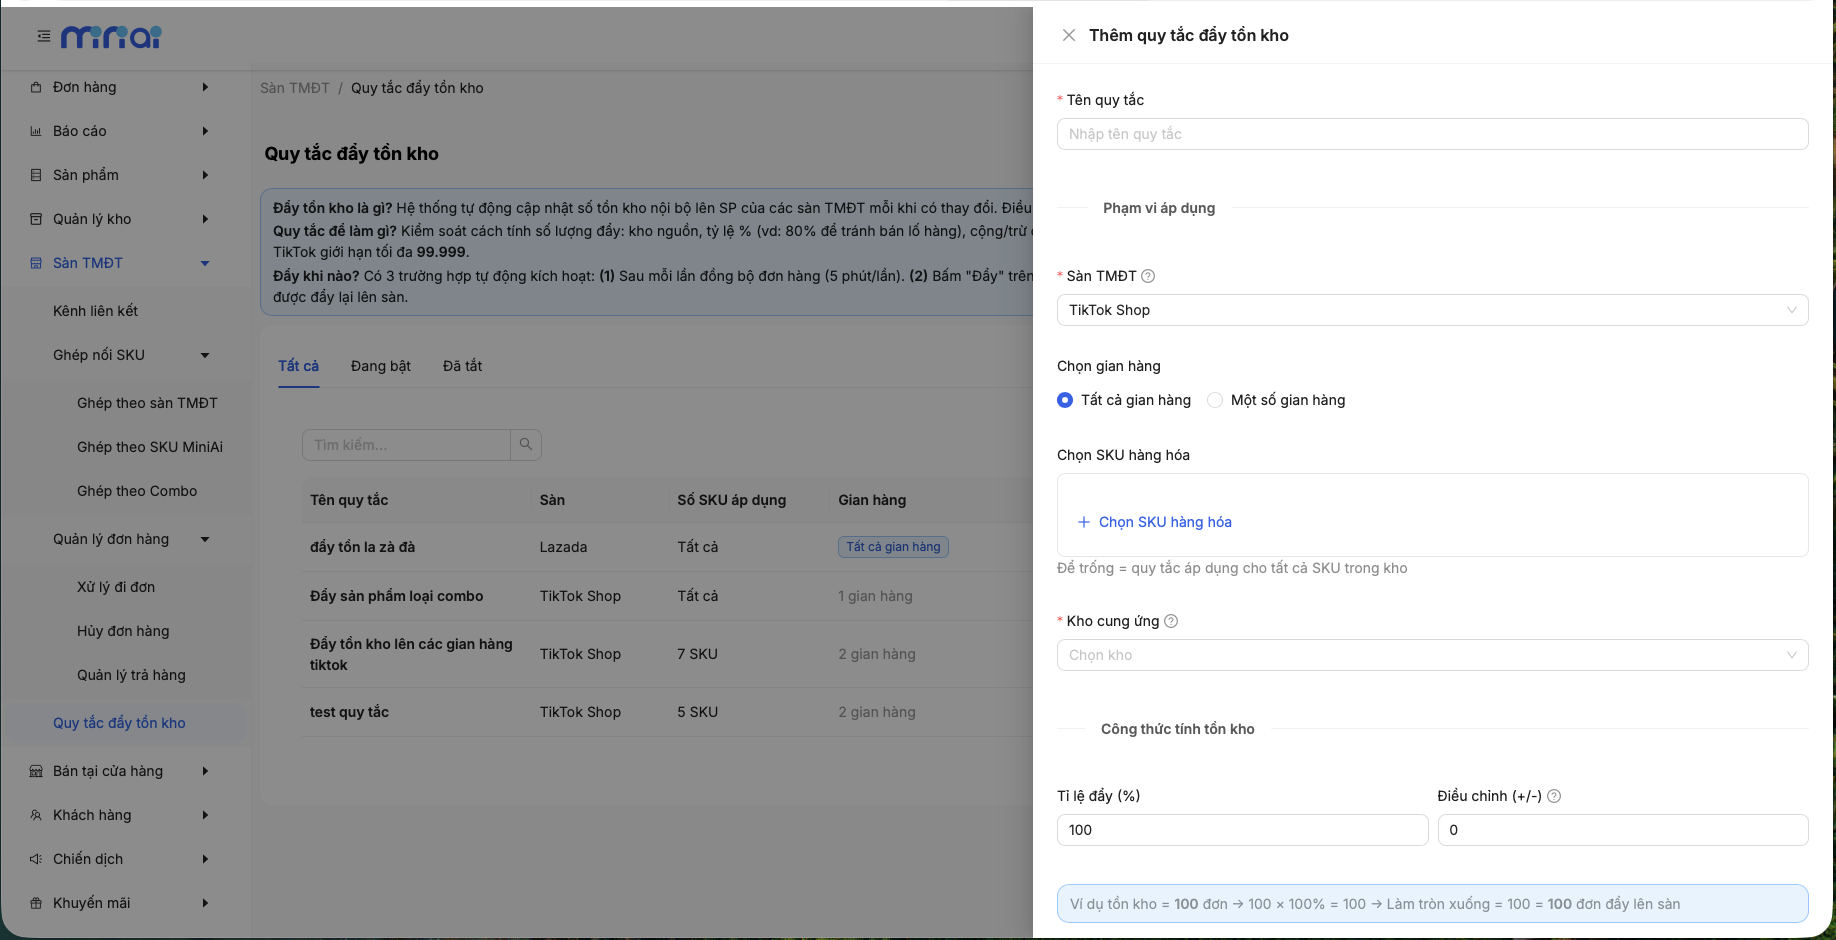Click the Quản lý kho icon
This screenshot has width=1836, height=940.
[36, 219]
